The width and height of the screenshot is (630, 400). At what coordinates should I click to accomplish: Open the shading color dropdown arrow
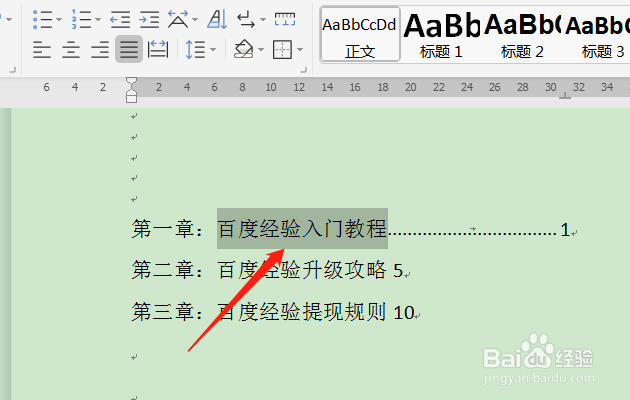(x=261, y=50)
